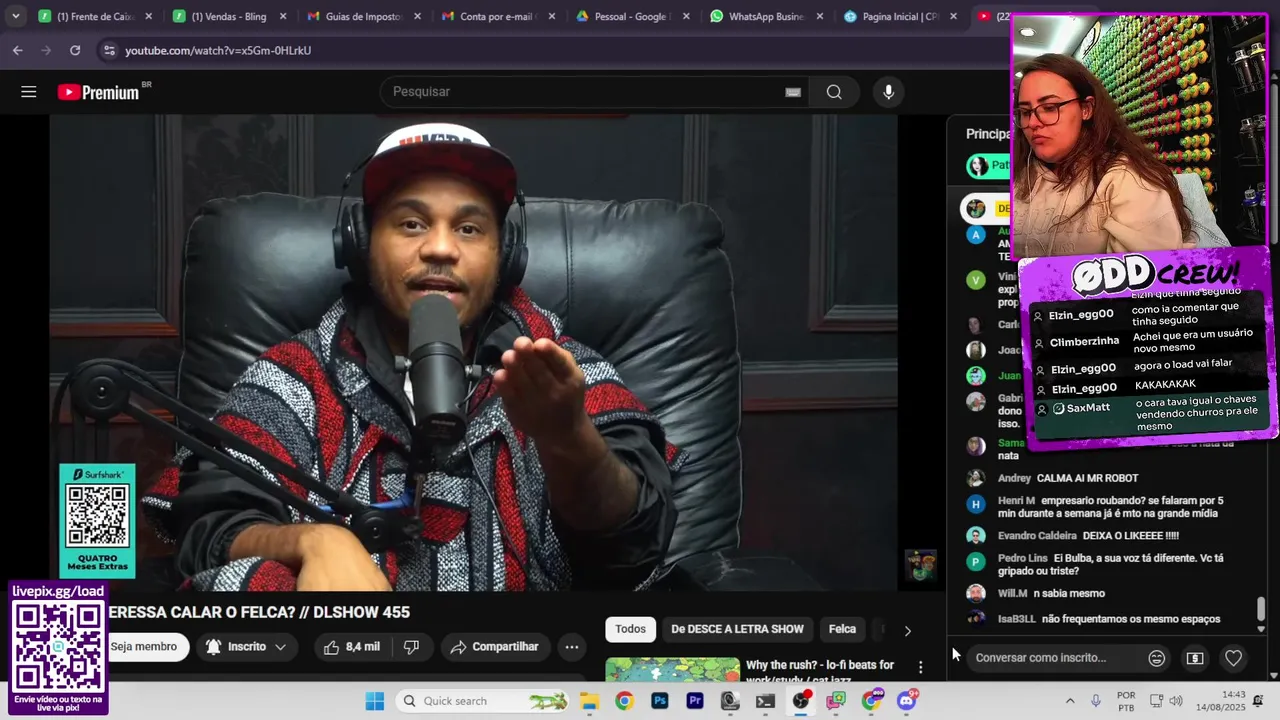Click Will.M's chat message

coord(1068,594)
